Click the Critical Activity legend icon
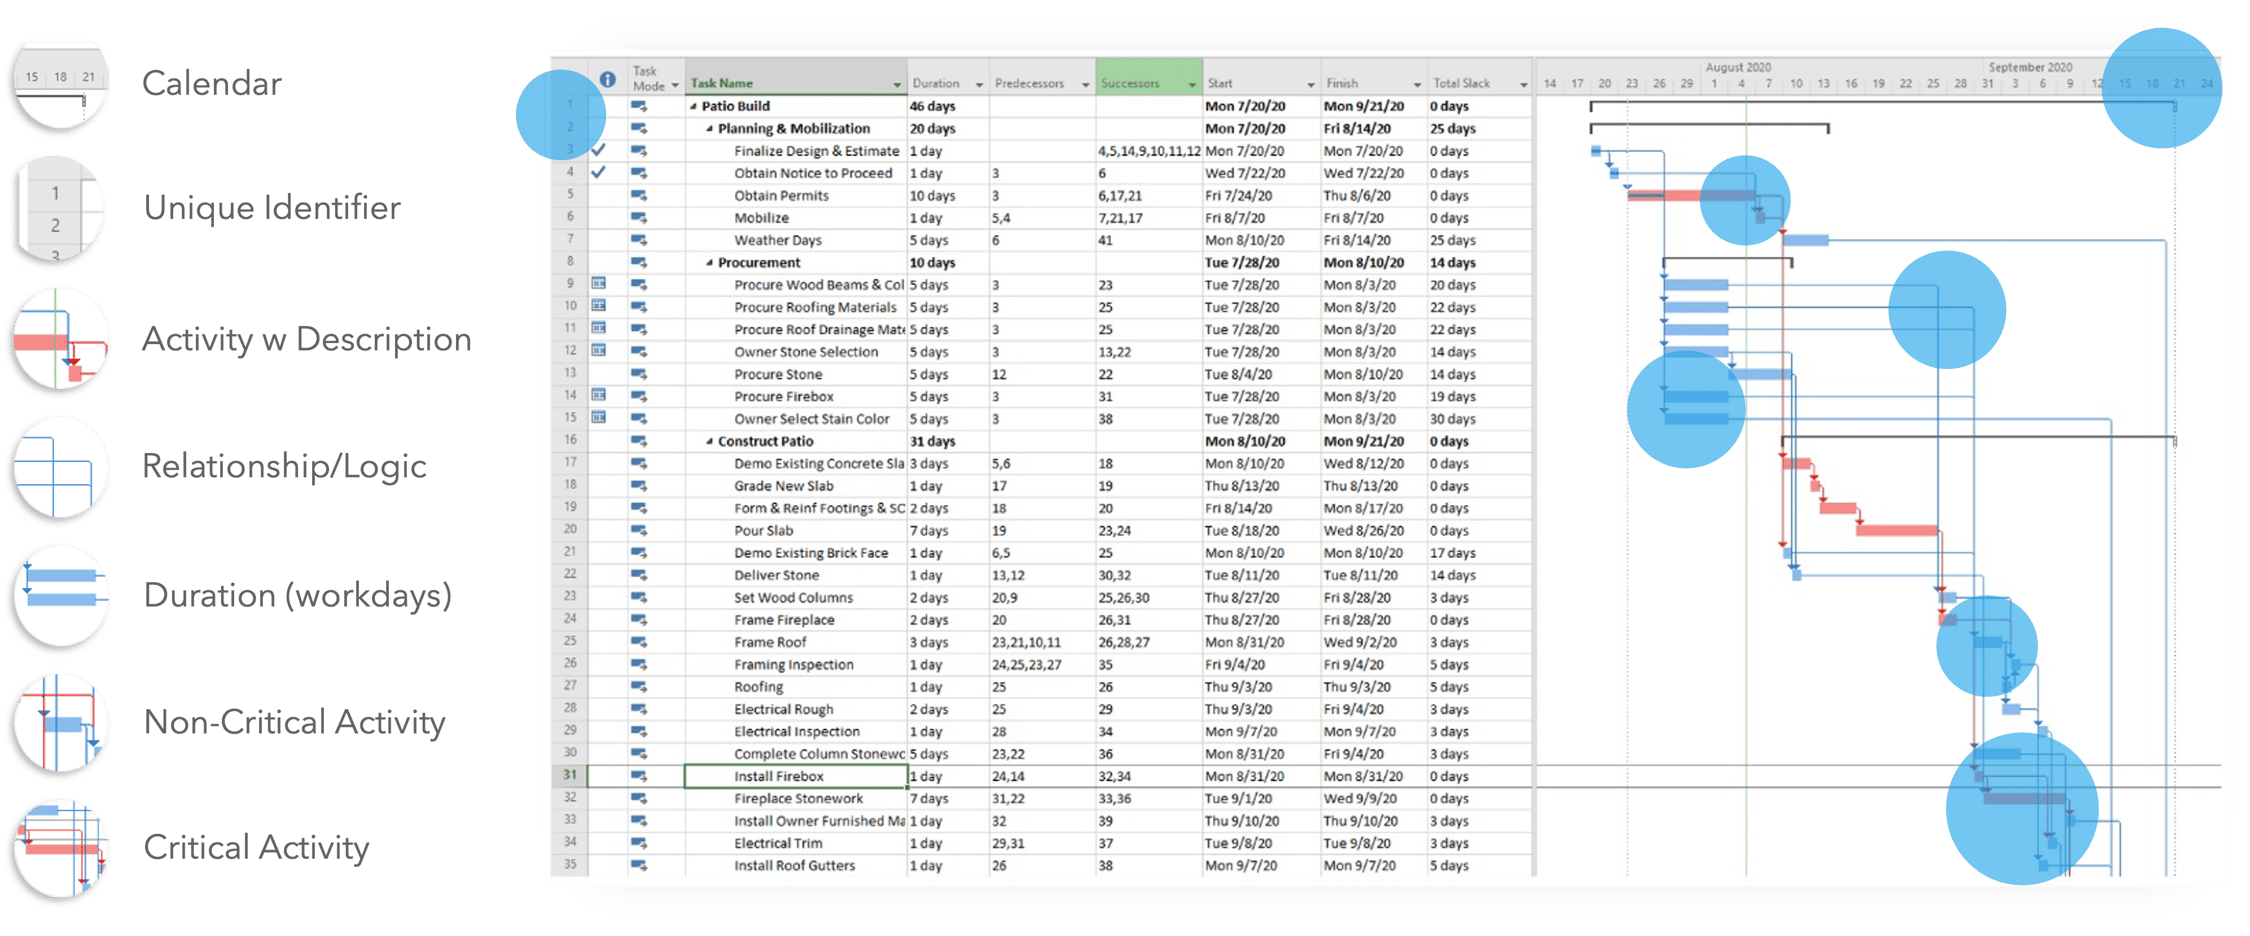 (60, 848)
